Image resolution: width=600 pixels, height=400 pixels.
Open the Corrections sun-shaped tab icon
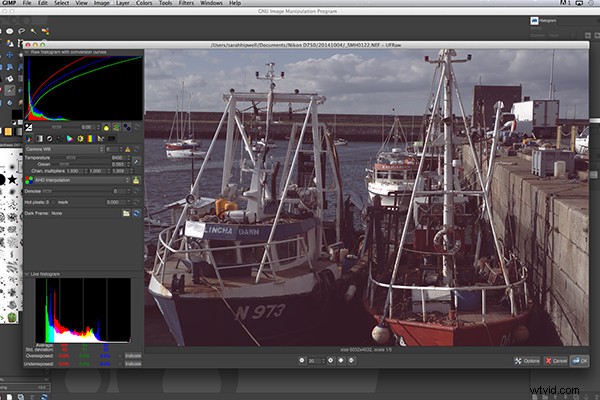[80, 139]
